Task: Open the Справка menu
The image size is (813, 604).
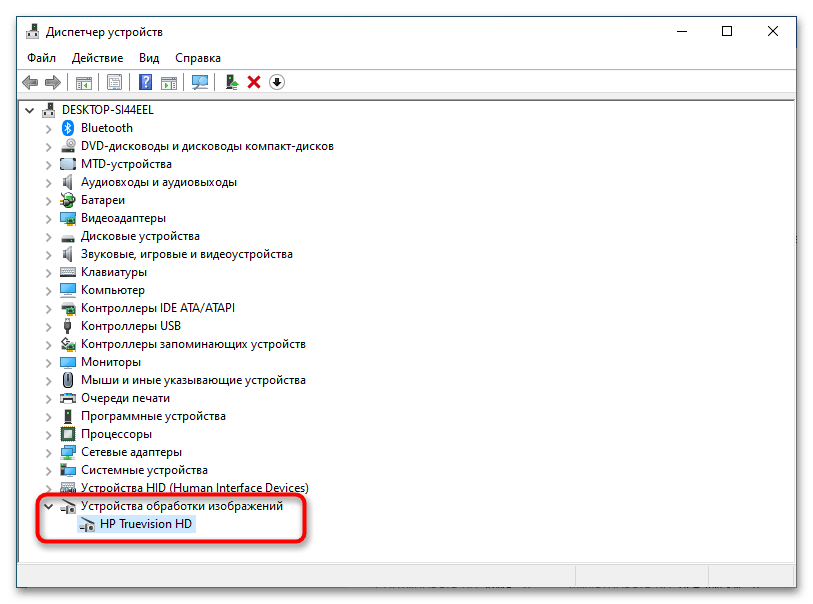Action: 198,58
